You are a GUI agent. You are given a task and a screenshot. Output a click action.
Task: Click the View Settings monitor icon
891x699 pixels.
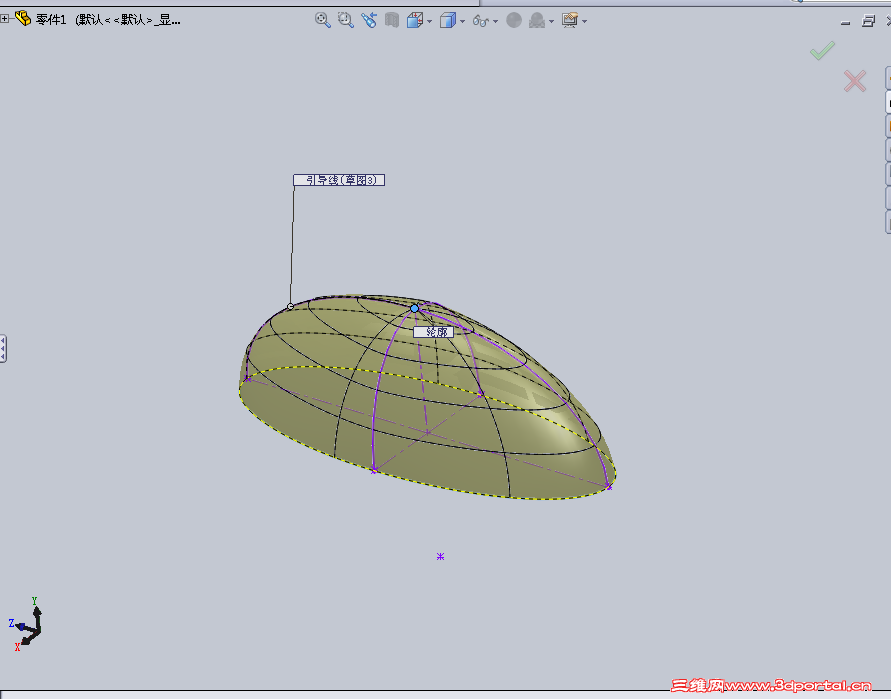(x=570, y=20)
